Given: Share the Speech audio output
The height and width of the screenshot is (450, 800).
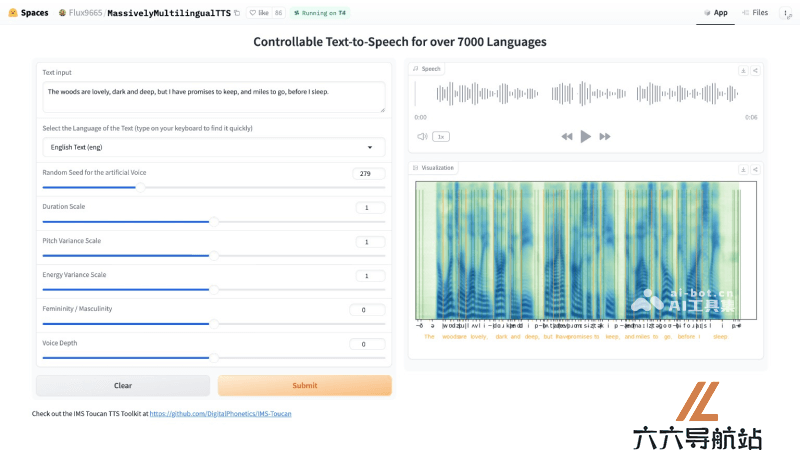Looking at the screenshot, I should [756, 70].
